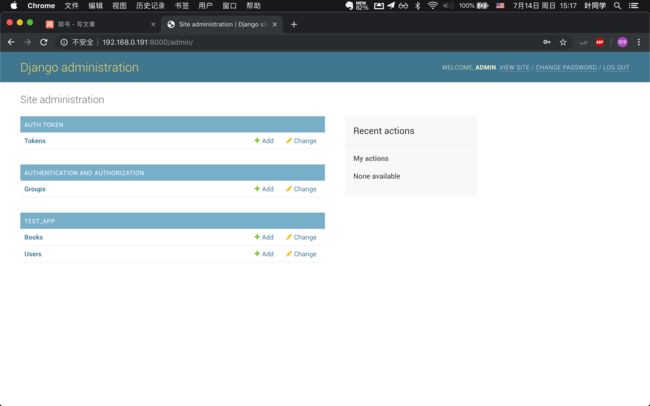The height and width of the screenshot is (406, 650).
Task: Add a new Token
Action: point(264,141)
